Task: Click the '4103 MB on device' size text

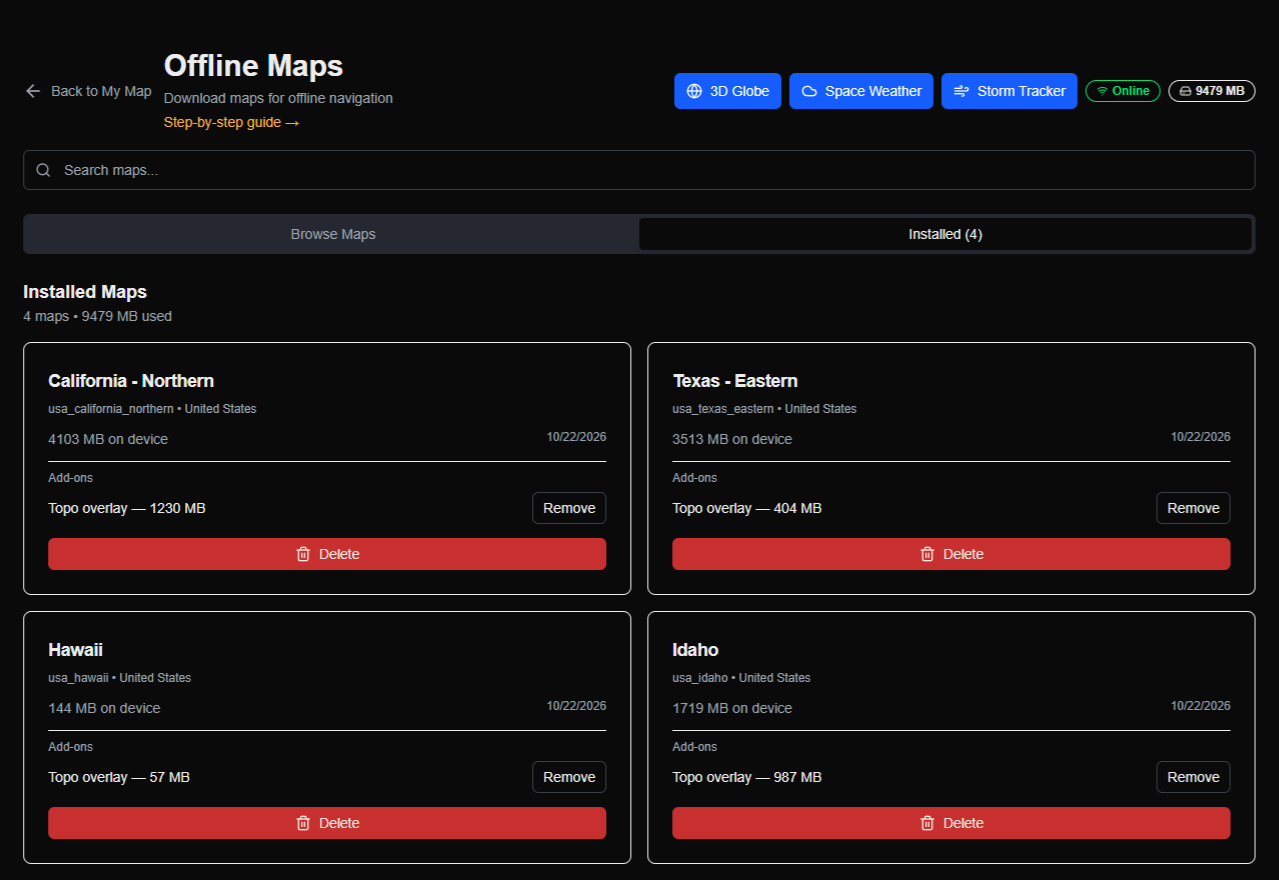Action: tap(108, 439)
